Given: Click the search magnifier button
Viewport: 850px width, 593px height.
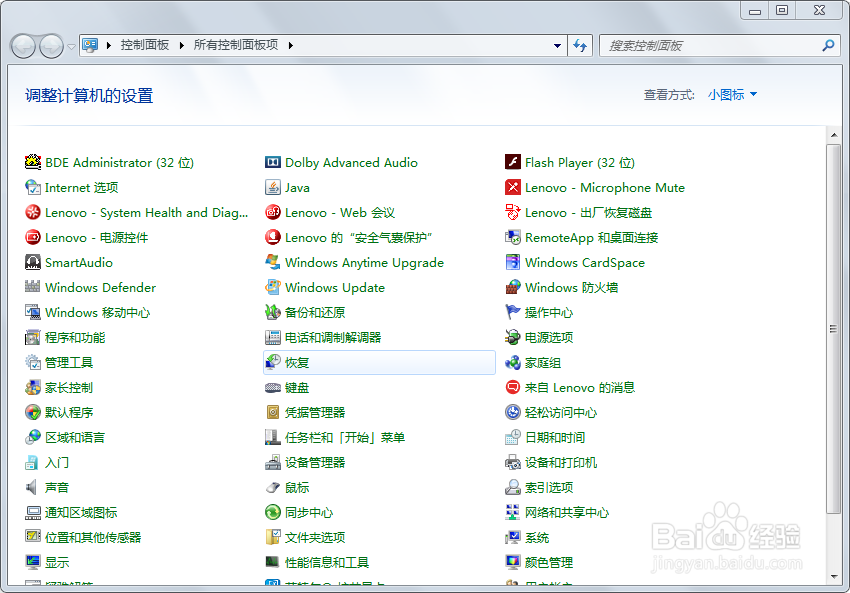Looking at the screenshot, I should coord(828,46).
